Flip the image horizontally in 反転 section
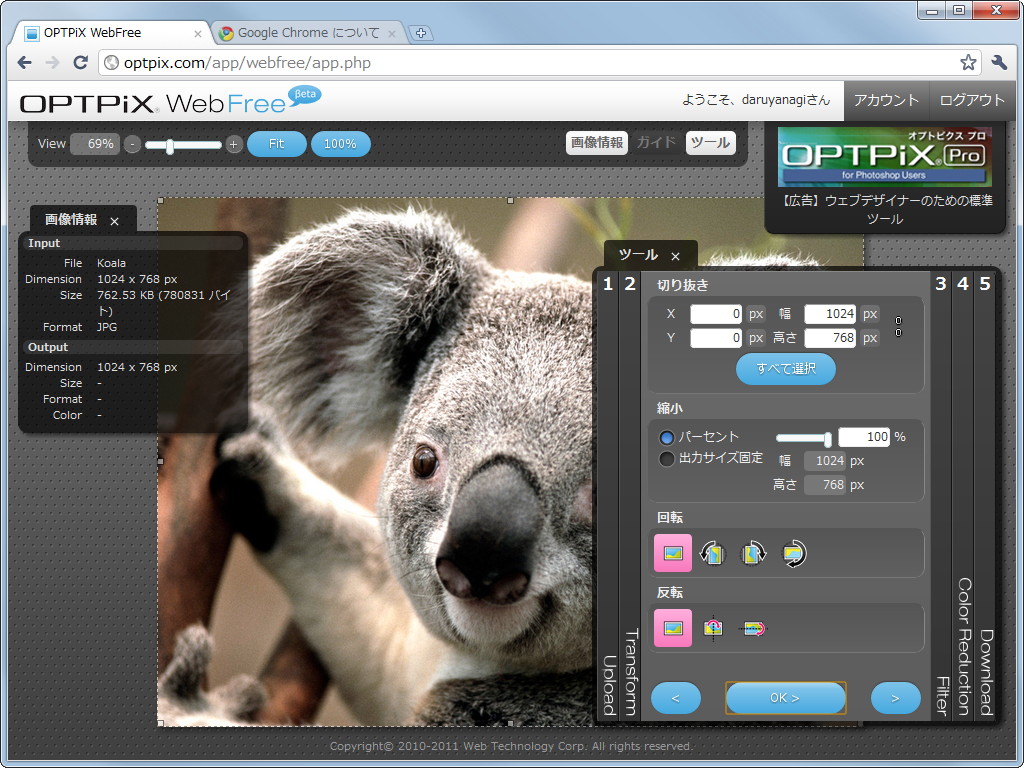The image size is (1024, 768). tap(713, 628)
